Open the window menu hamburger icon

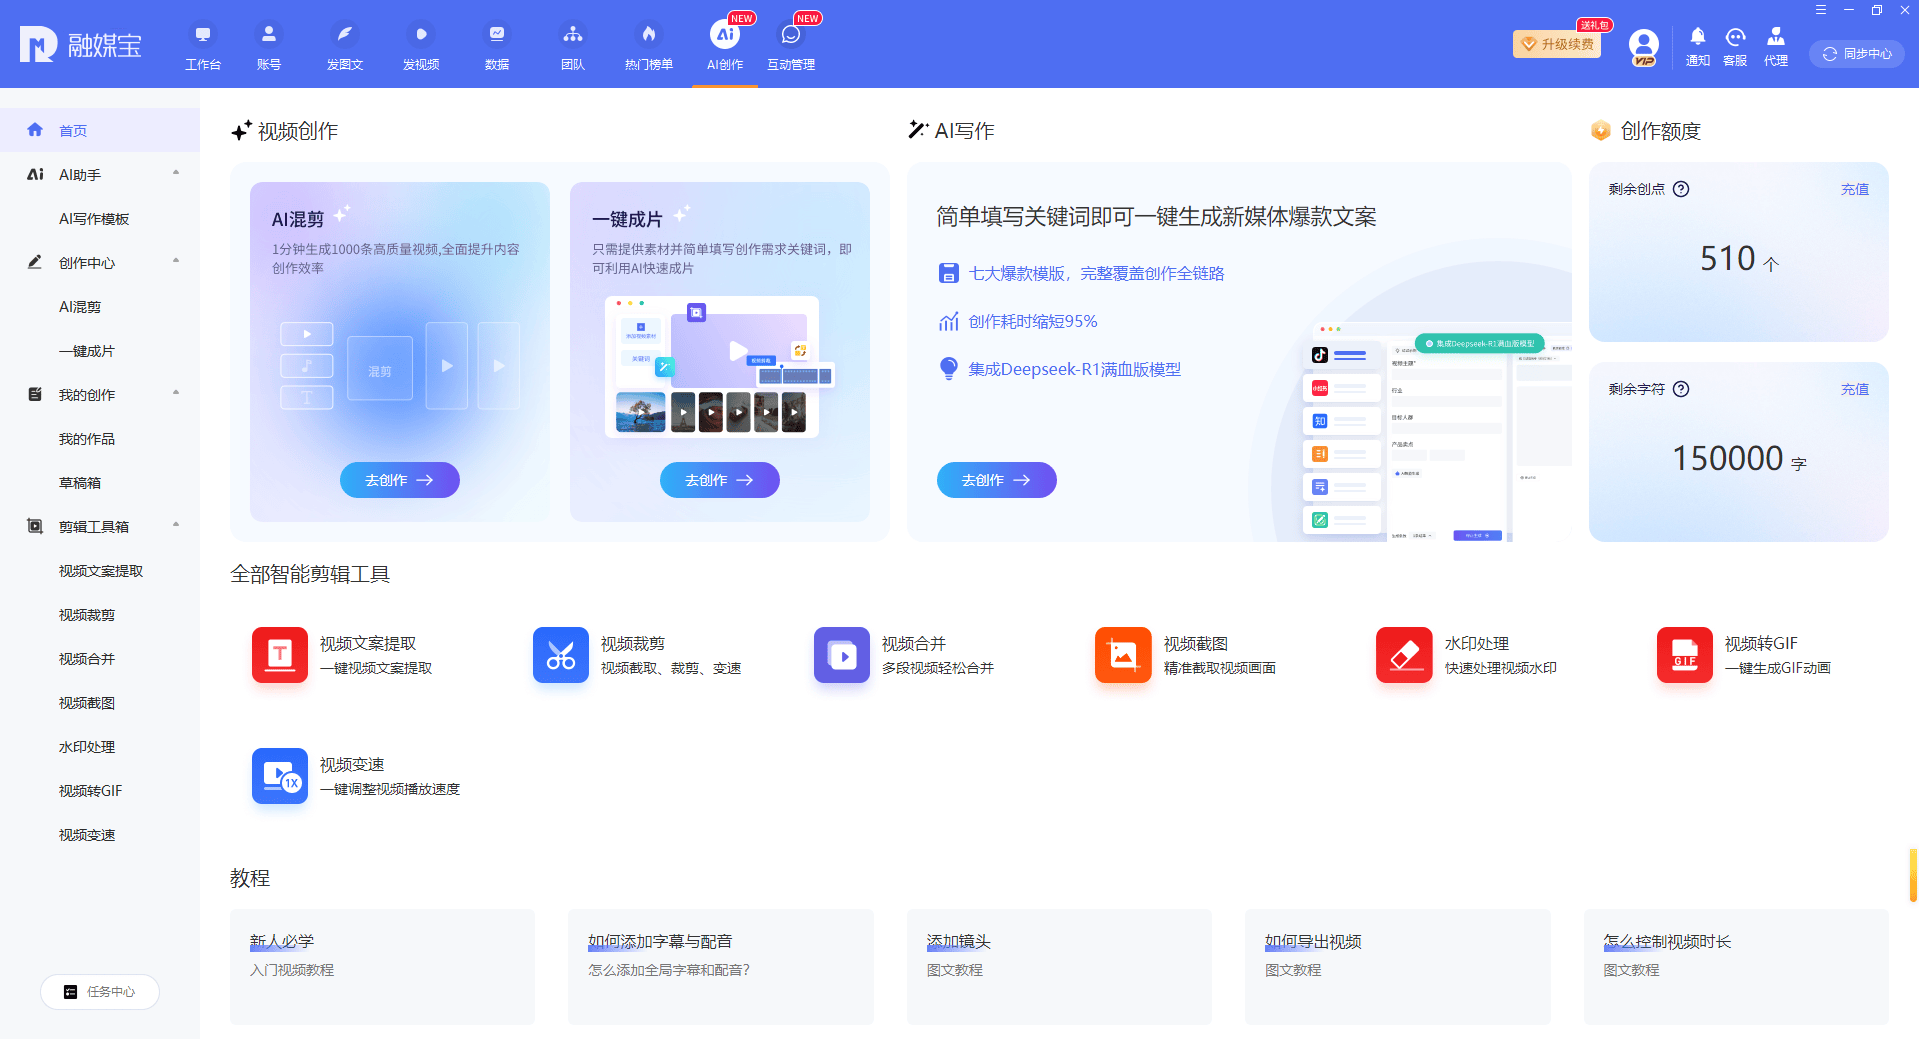pos(1821,10)
